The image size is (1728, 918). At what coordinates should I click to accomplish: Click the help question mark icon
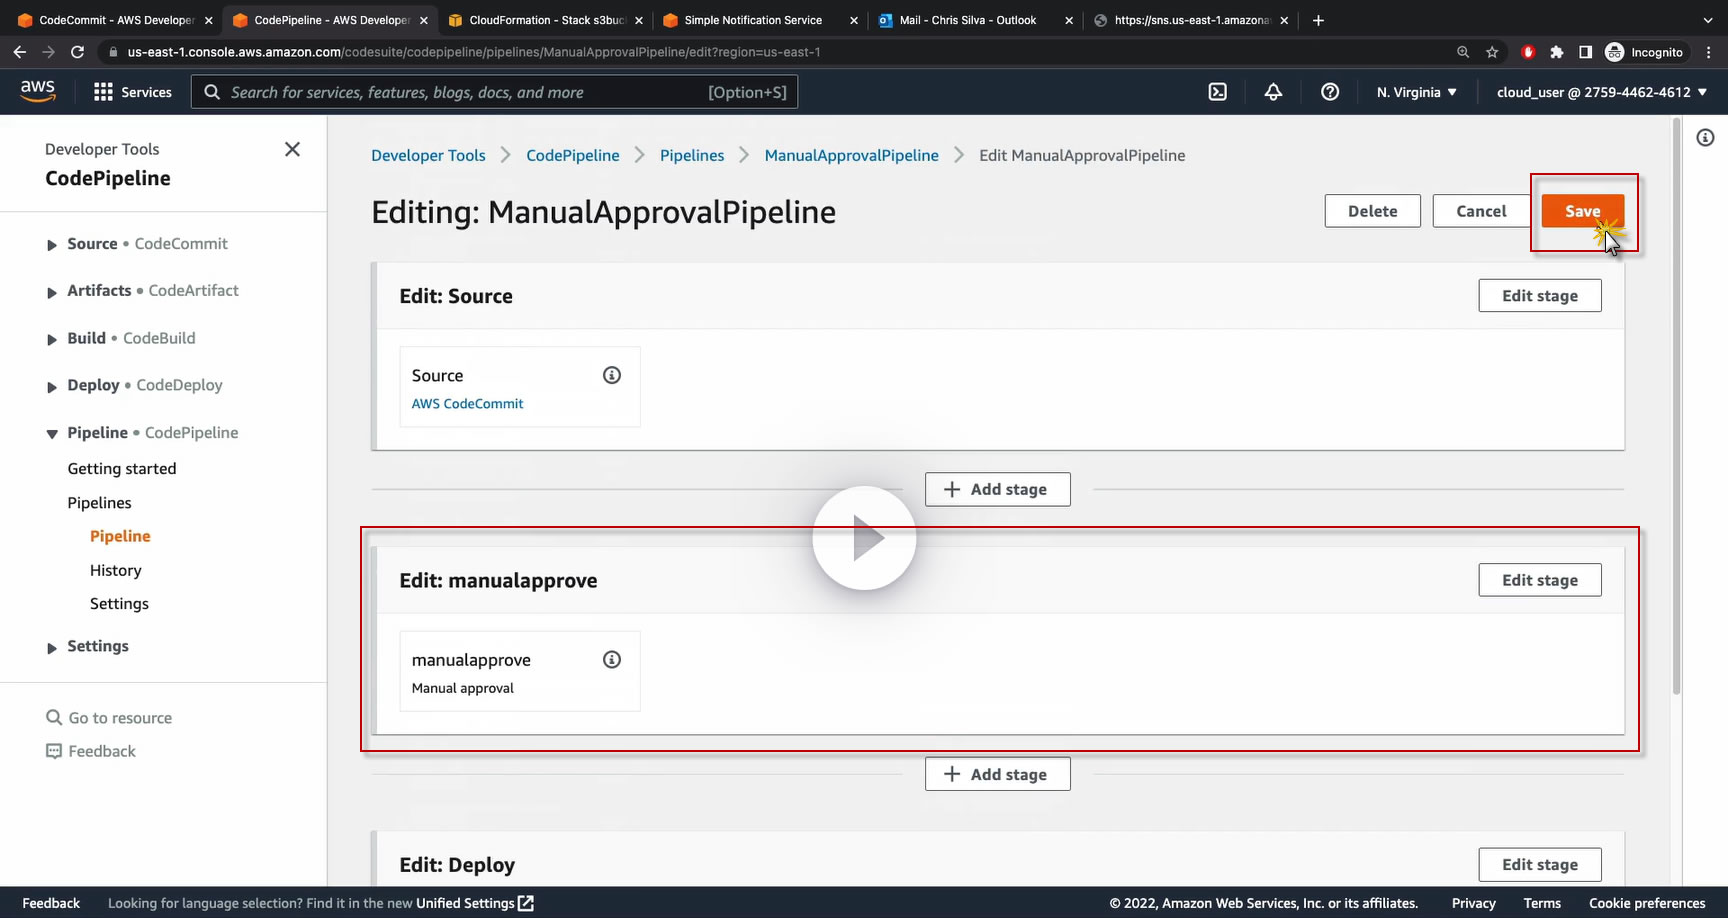tap(1329, 92)
